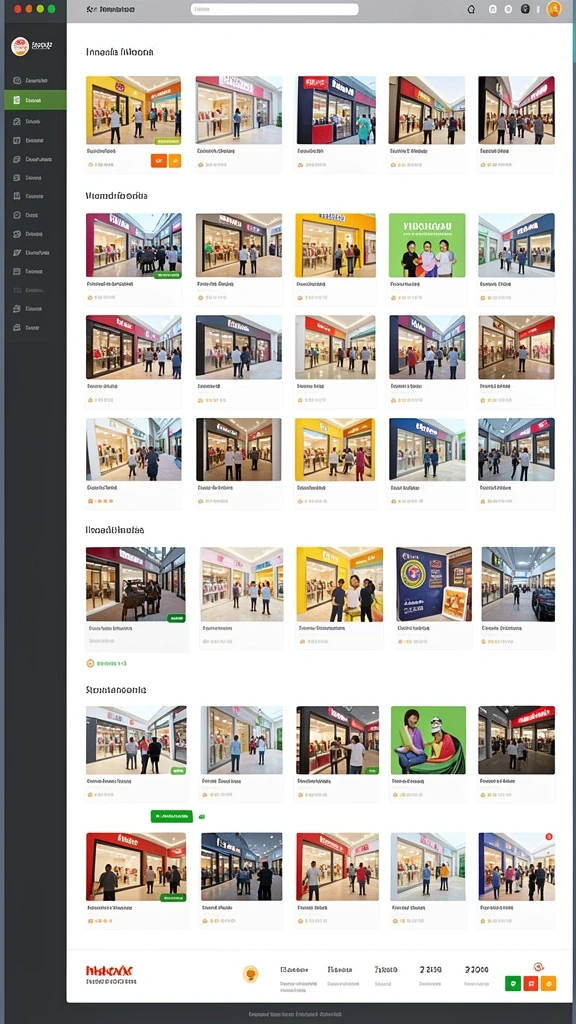The image size is (576, 1024).
Task: Click the circular logo at the sidebar top
Action: [x=20, y=46]
